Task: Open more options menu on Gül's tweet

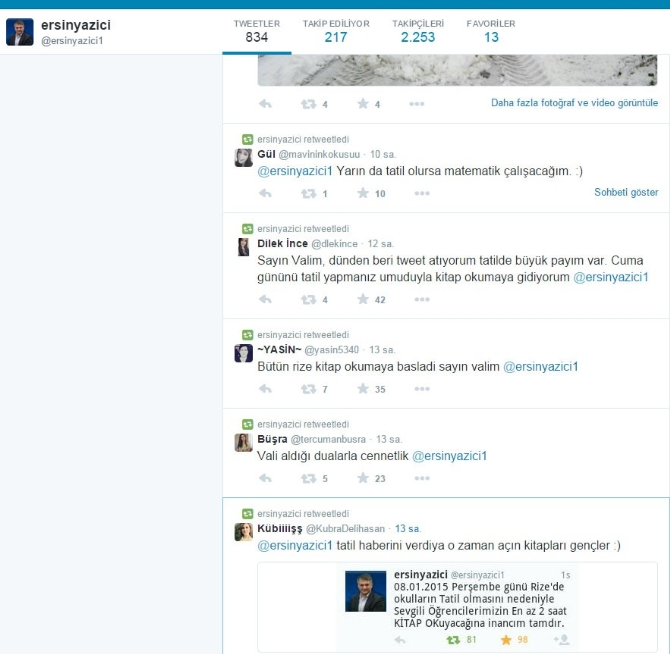Action: 416,193
